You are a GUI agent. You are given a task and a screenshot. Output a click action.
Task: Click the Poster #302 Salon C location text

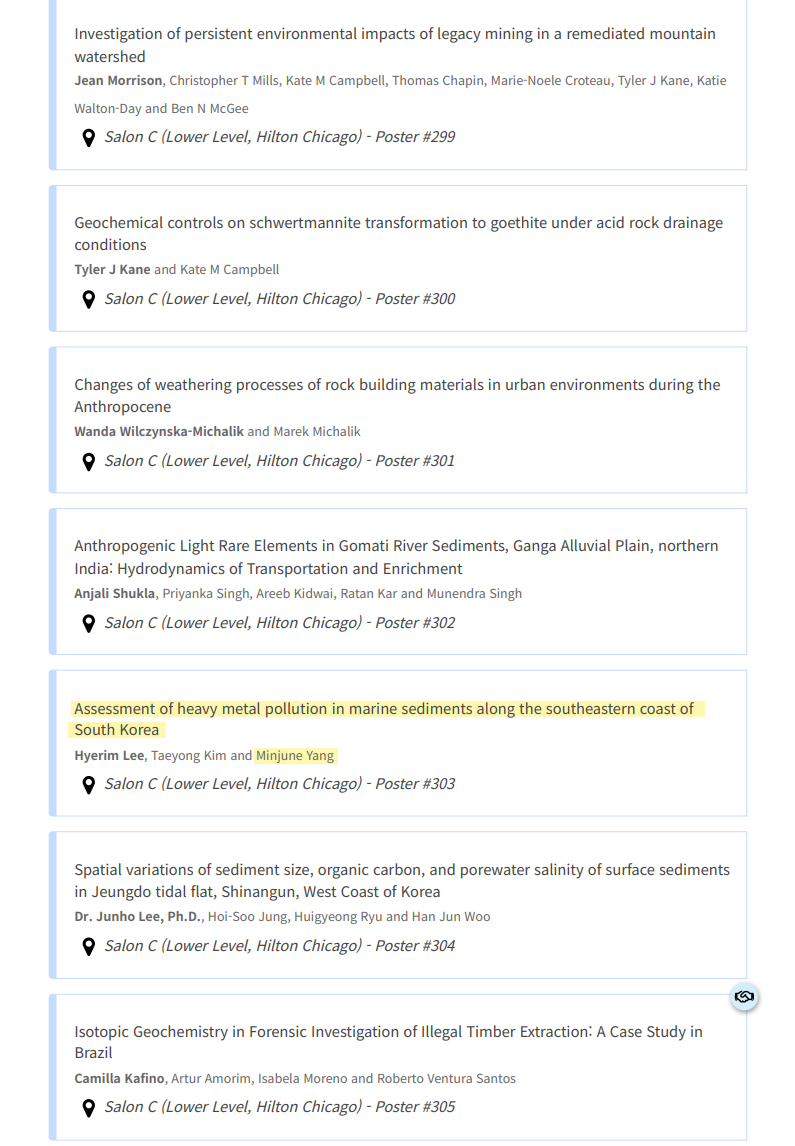coord(279,623)
